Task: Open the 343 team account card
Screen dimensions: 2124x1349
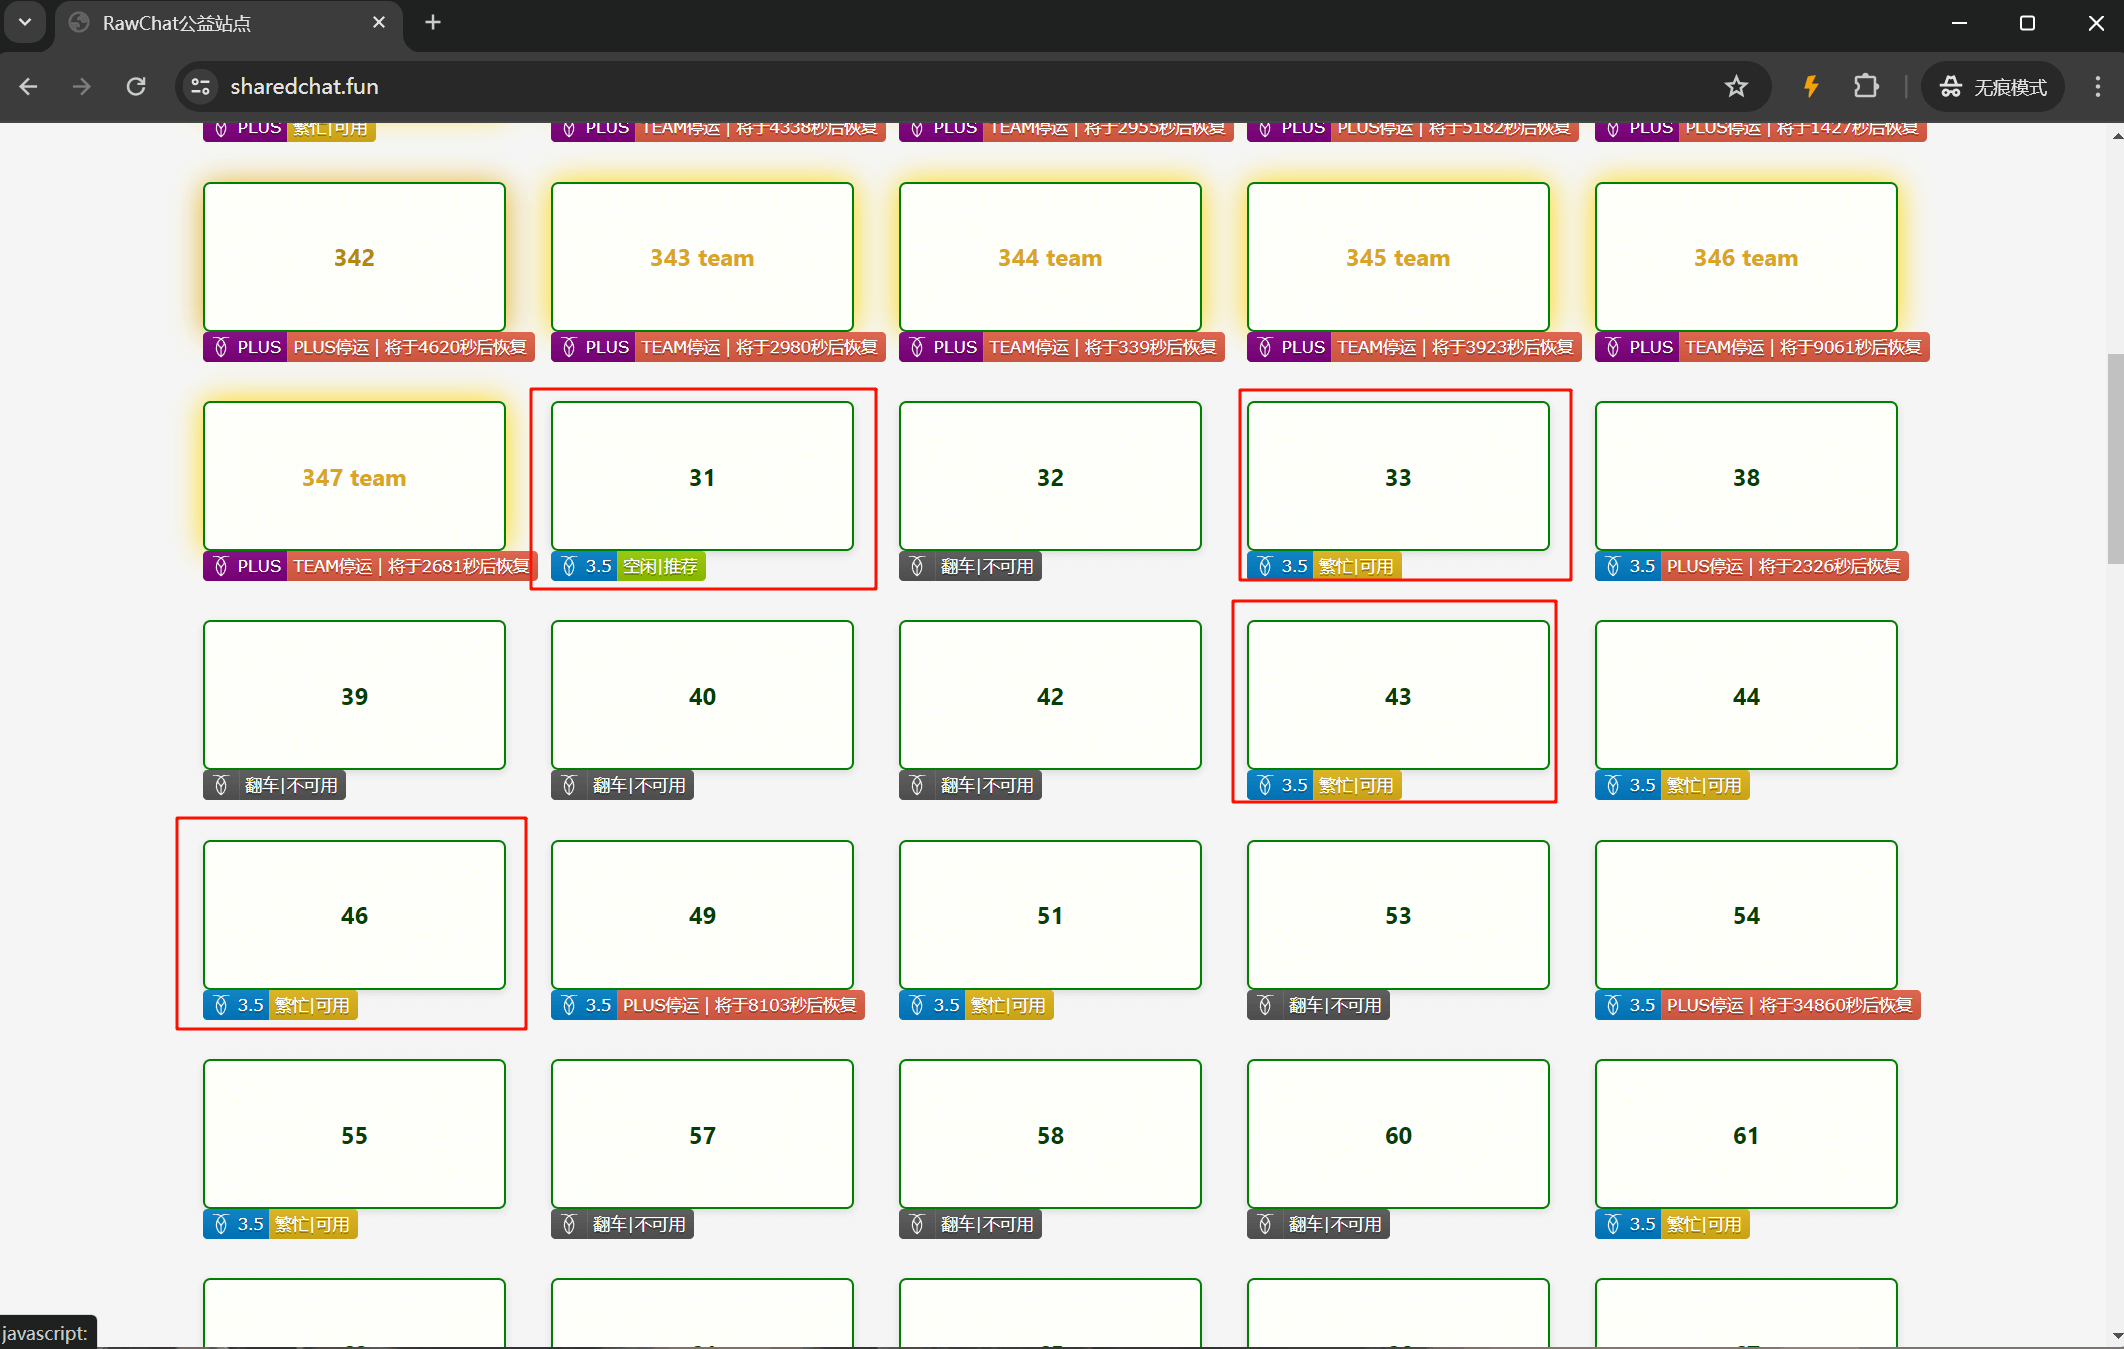Action: (702, 257)
